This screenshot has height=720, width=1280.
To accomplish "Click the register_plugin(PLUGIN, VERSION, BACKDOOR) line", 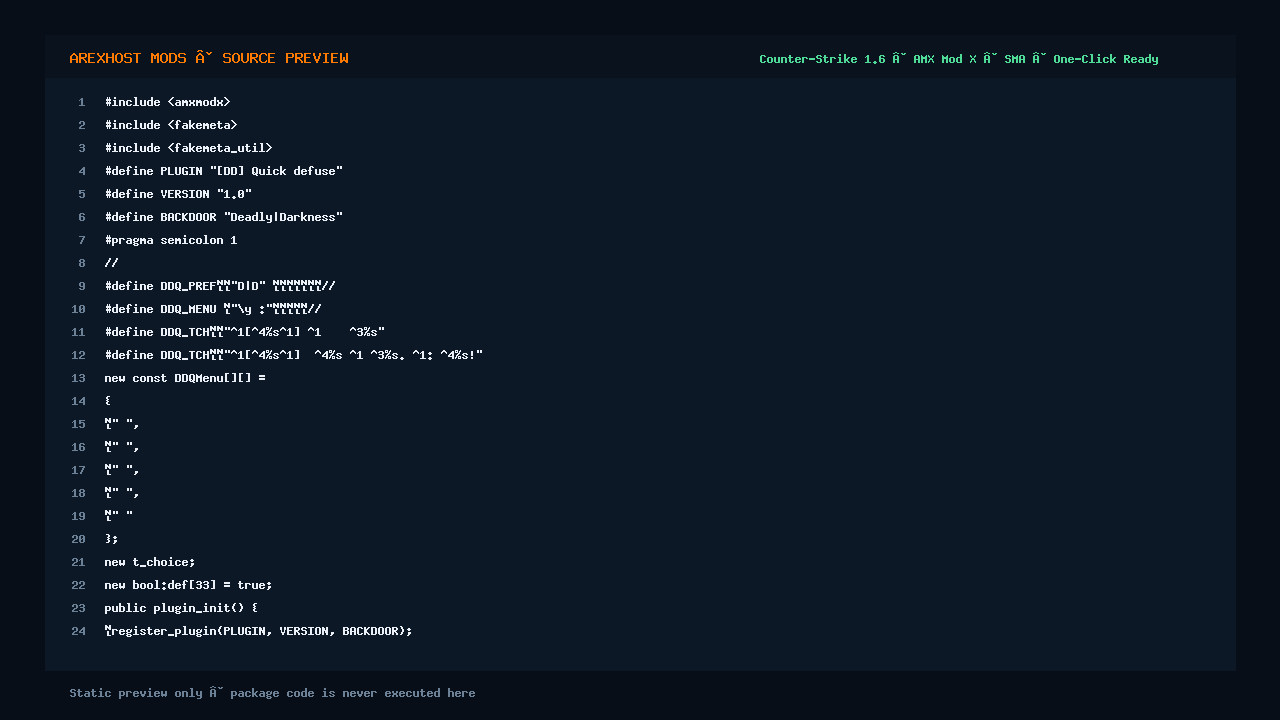I will [x=258, y=631].
